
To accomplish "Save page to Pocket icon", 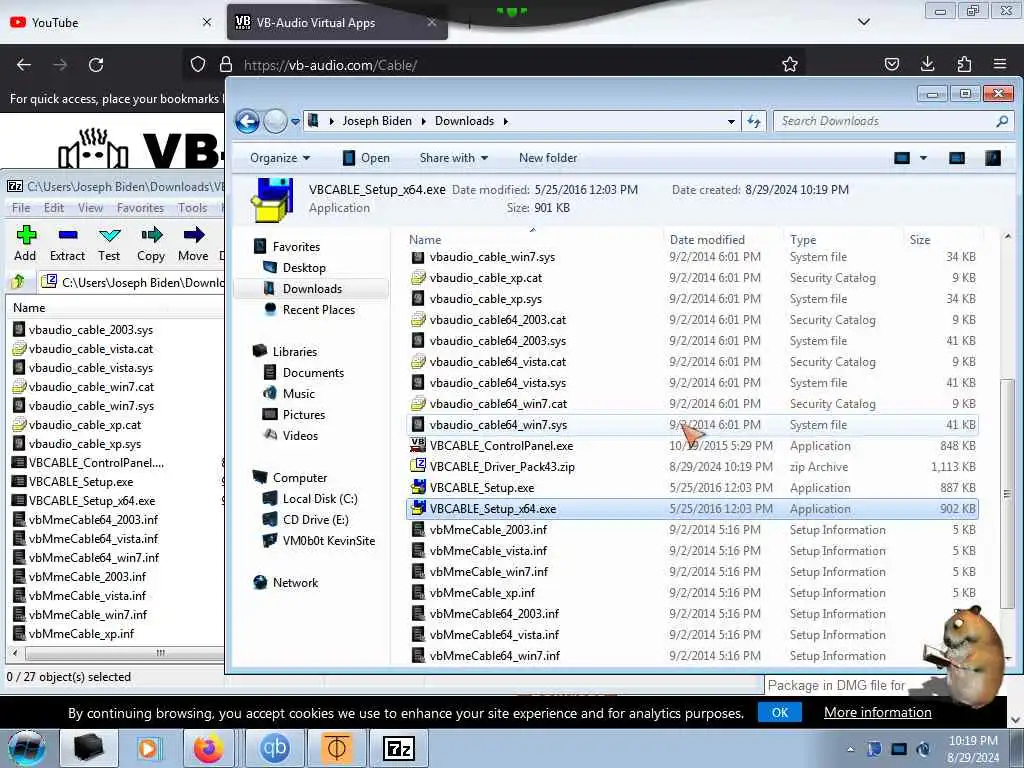I will point(891,64).
